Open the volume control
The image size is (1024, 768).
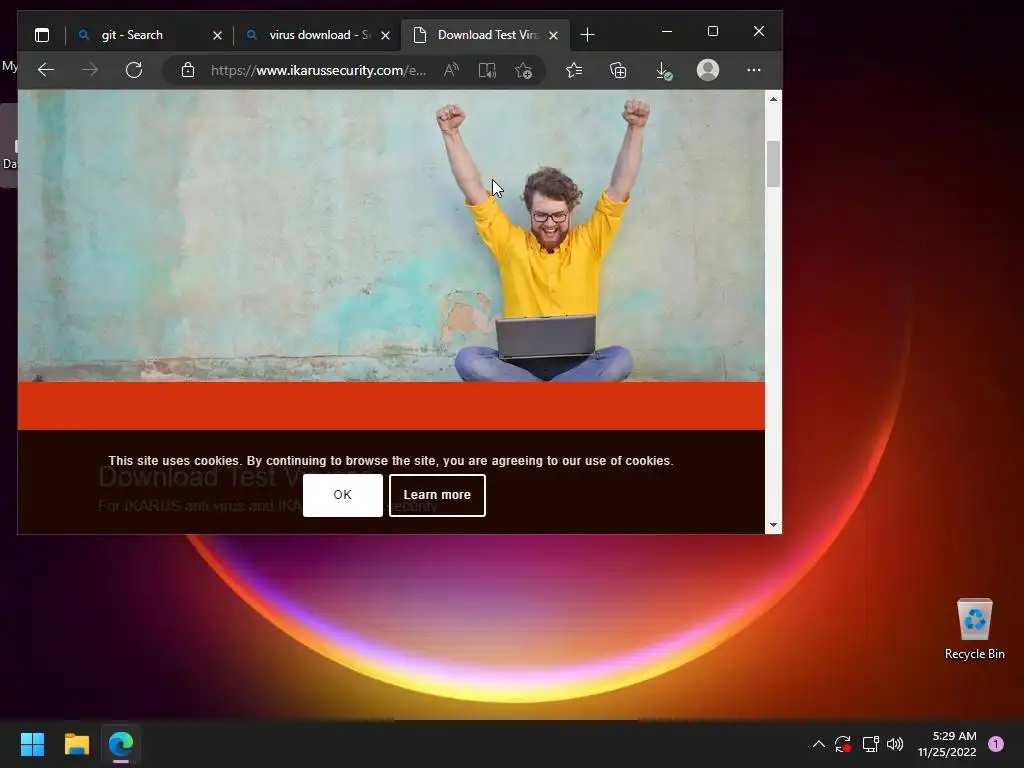(x=895, y=744)
